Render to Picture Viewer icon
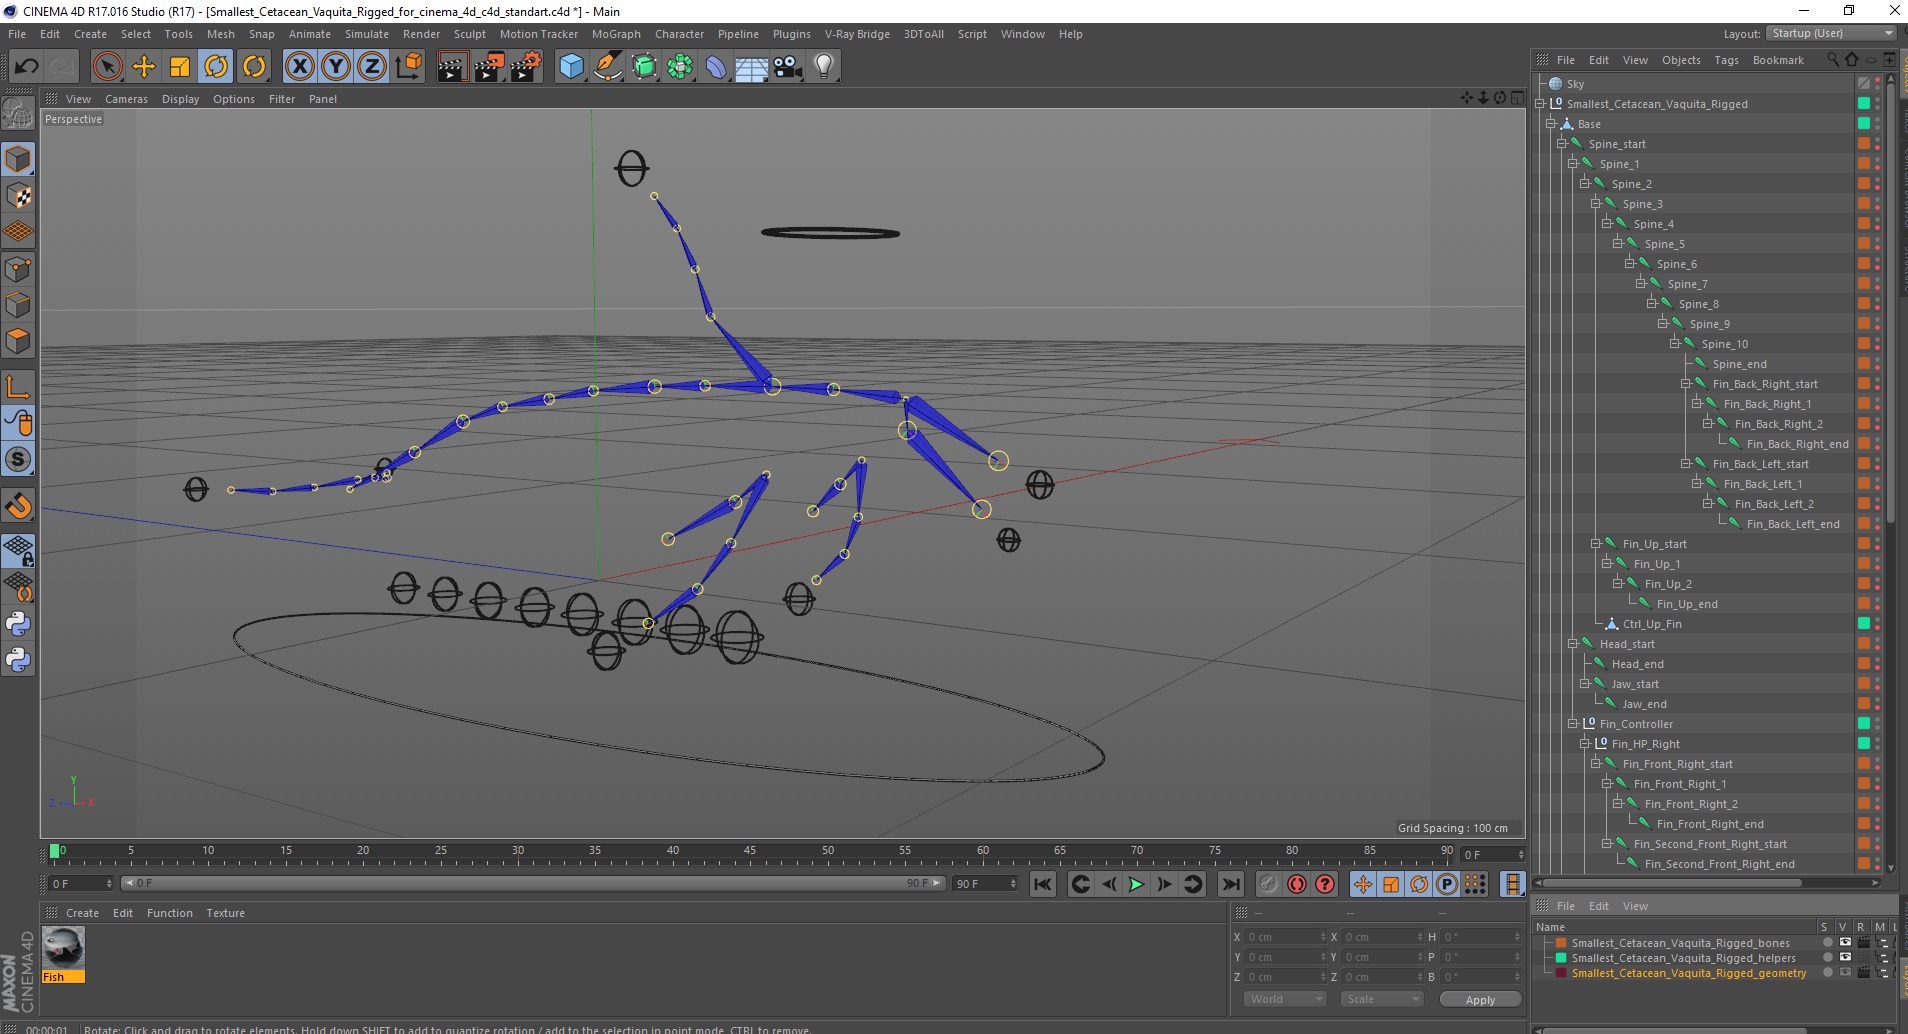Screen dimensions: 1908x1034 489,66
